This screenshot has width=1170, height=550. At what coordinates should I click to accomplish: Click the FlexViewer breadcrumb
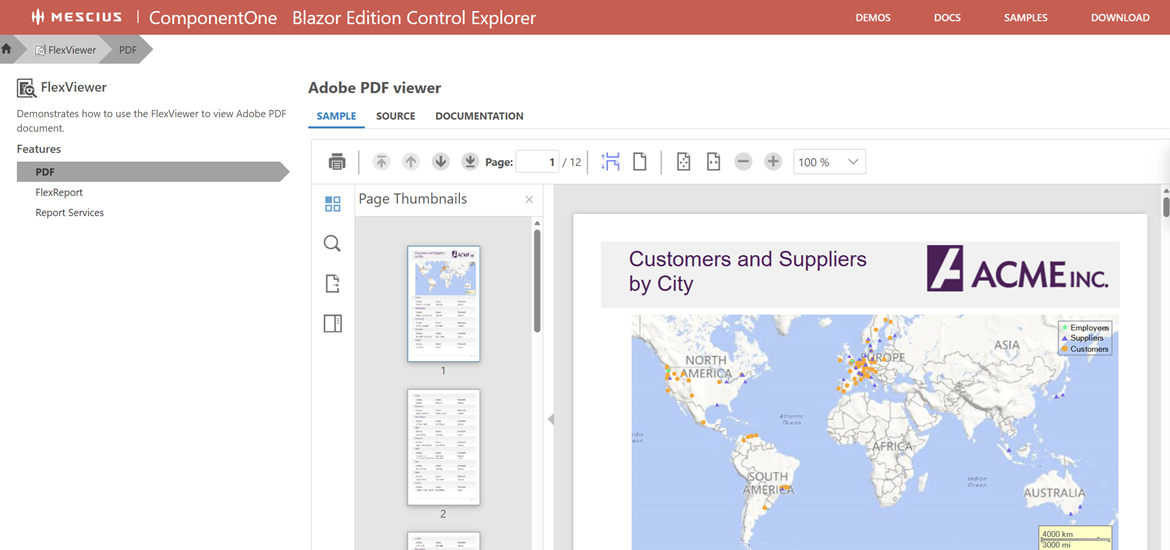point(66,50)
